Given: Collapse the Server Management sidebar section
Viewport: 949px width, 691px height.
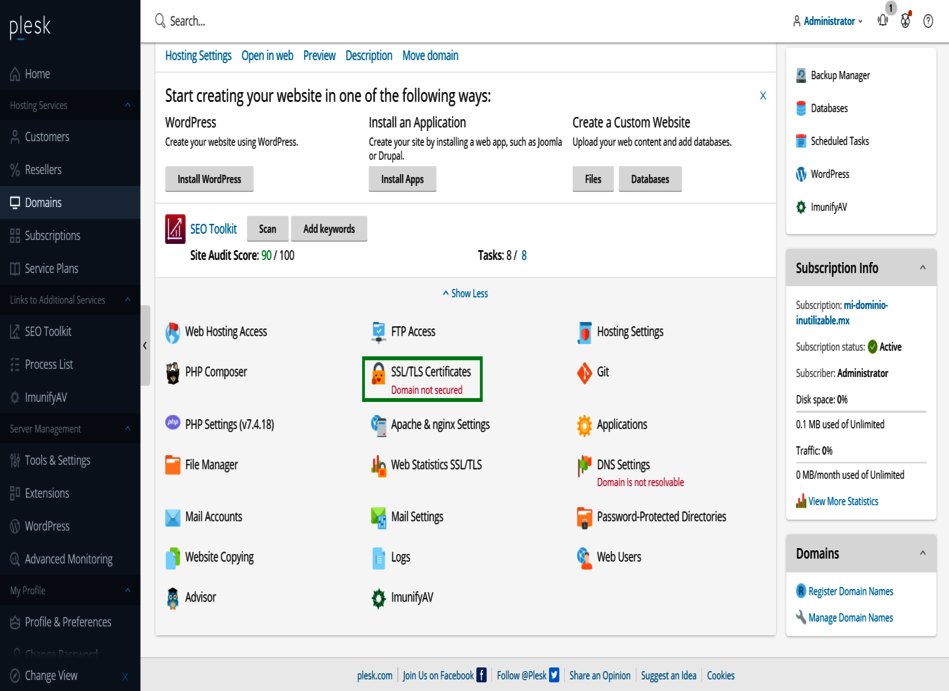Looking at the screenshot, I should pyautogui.click(x=128, y=428).
